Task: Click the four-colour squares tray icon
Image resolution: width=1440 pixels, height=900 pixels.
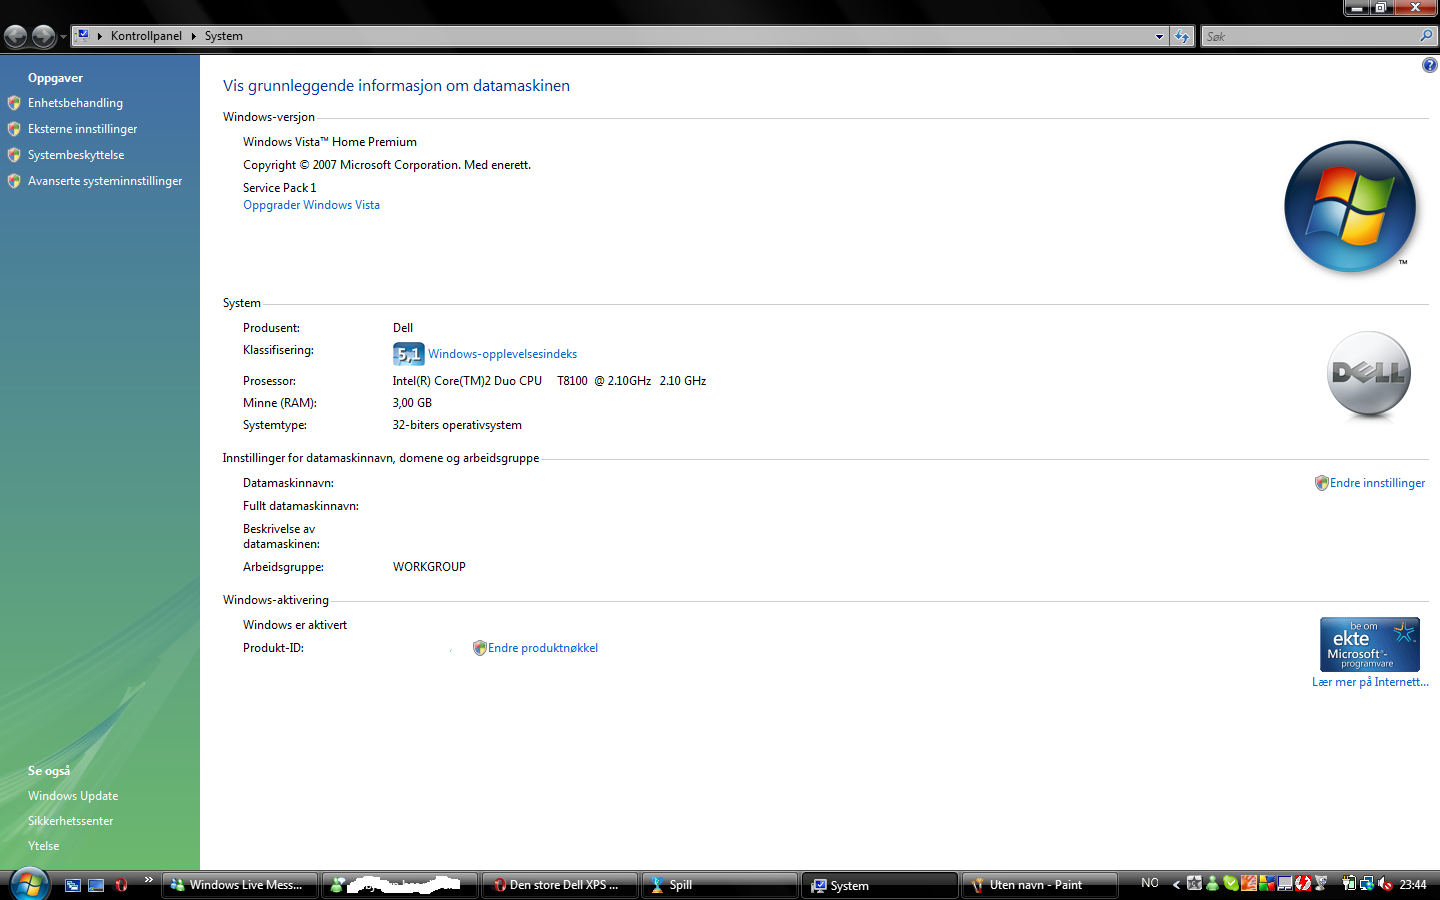Action: coord(1267,883)
